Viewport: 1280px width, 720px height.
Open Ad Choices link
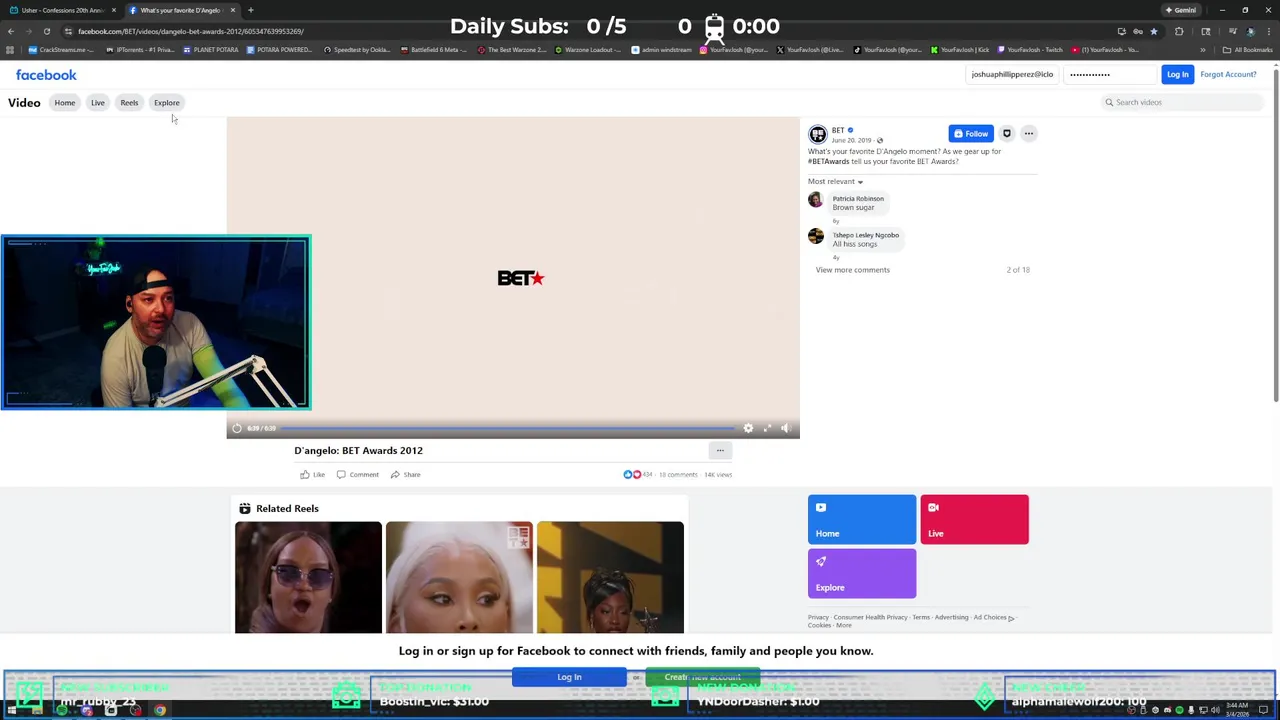pyautogui.click(x=994, y=618)
